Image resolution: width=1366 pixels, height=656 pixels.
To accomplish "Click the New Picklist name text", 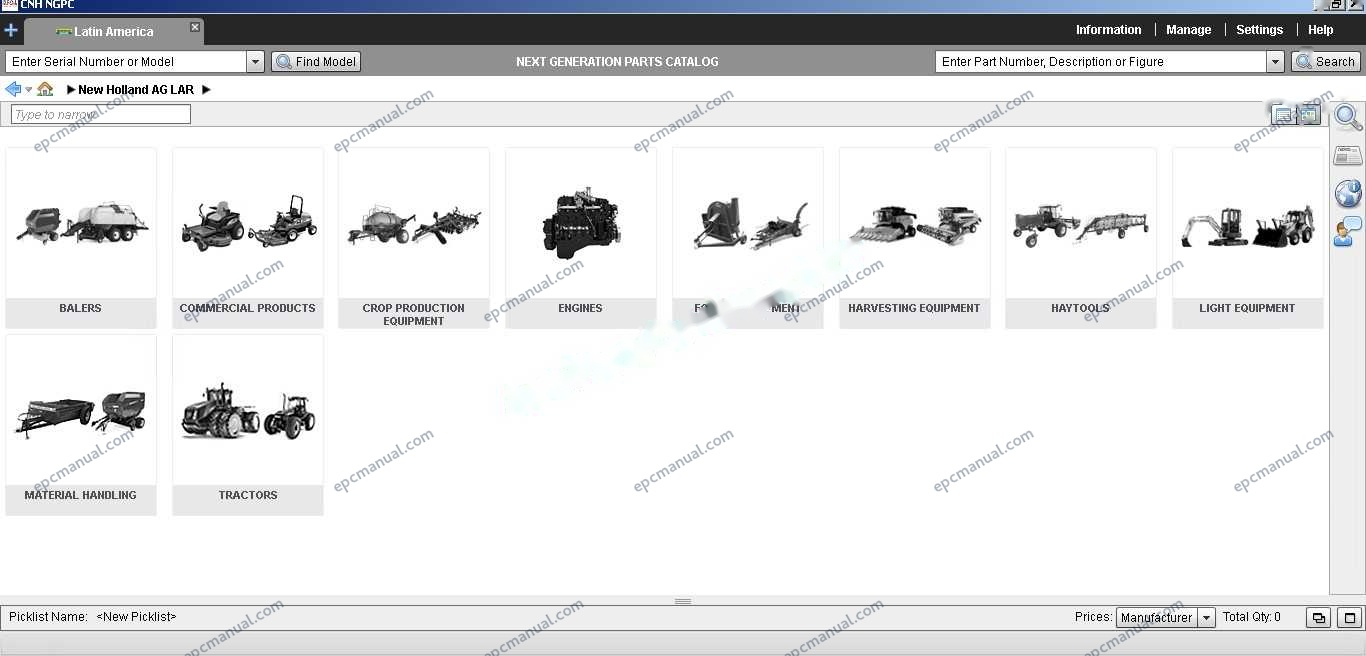I will click(x=136, y=617).
